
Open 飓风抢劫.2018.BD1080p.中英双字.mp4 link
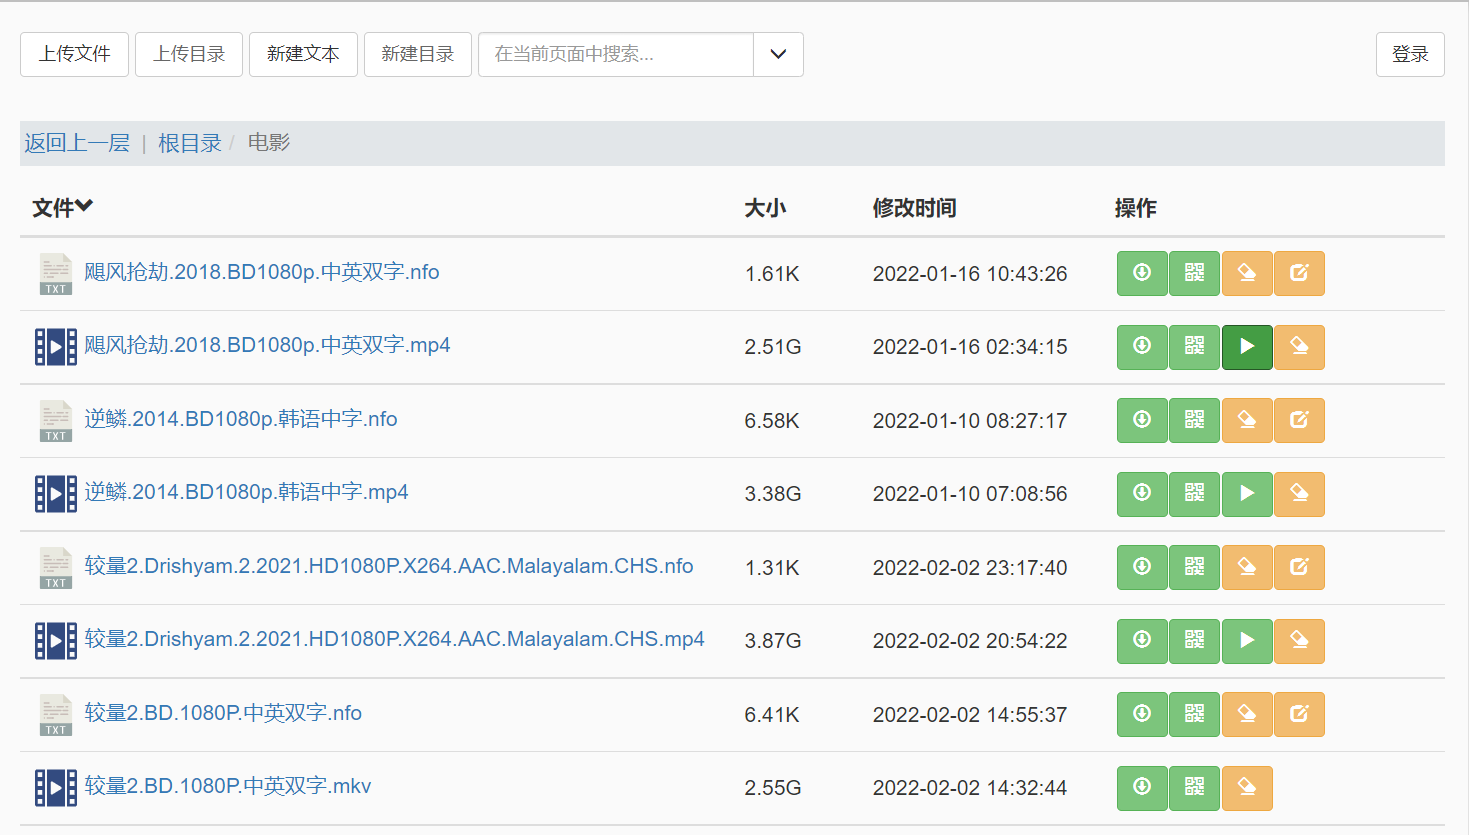coord(267,345)
